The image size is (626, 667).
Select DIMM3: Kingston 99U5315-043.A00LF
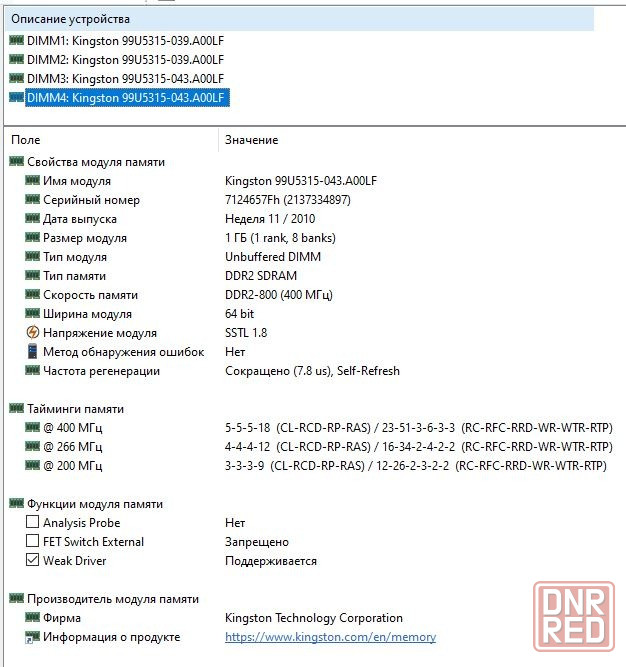(x=125, y=79)
